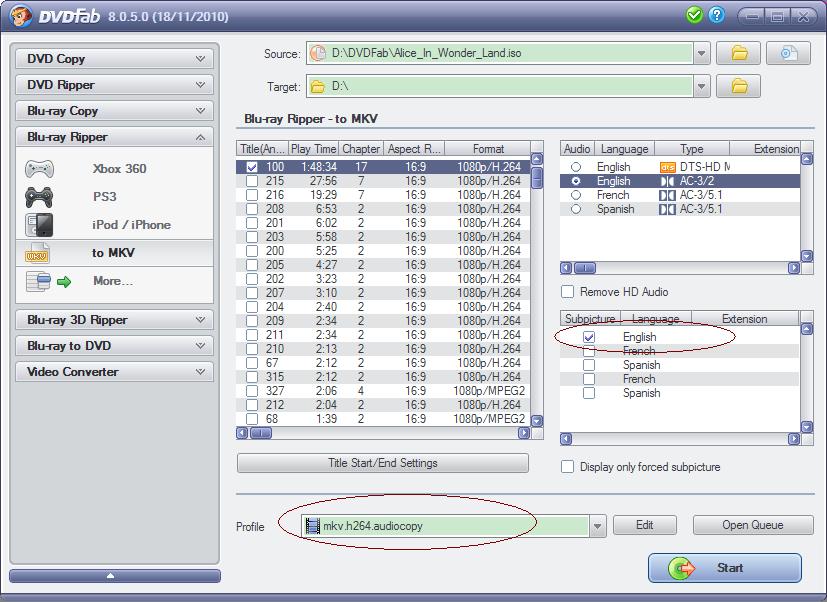This screenshot has height=602, width=827.
Task: Click the film strip profile icon
Action: (313, 526)
